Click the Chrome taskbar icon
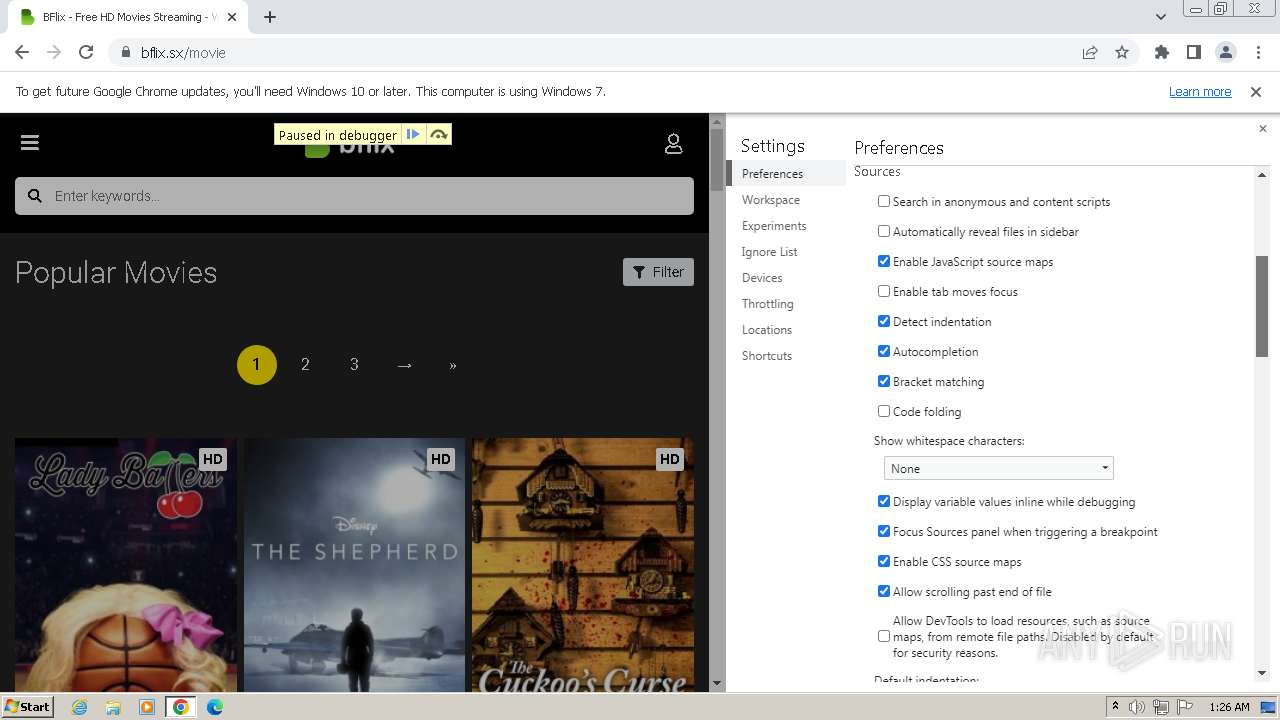1280x720 pixels. [181, 707]
